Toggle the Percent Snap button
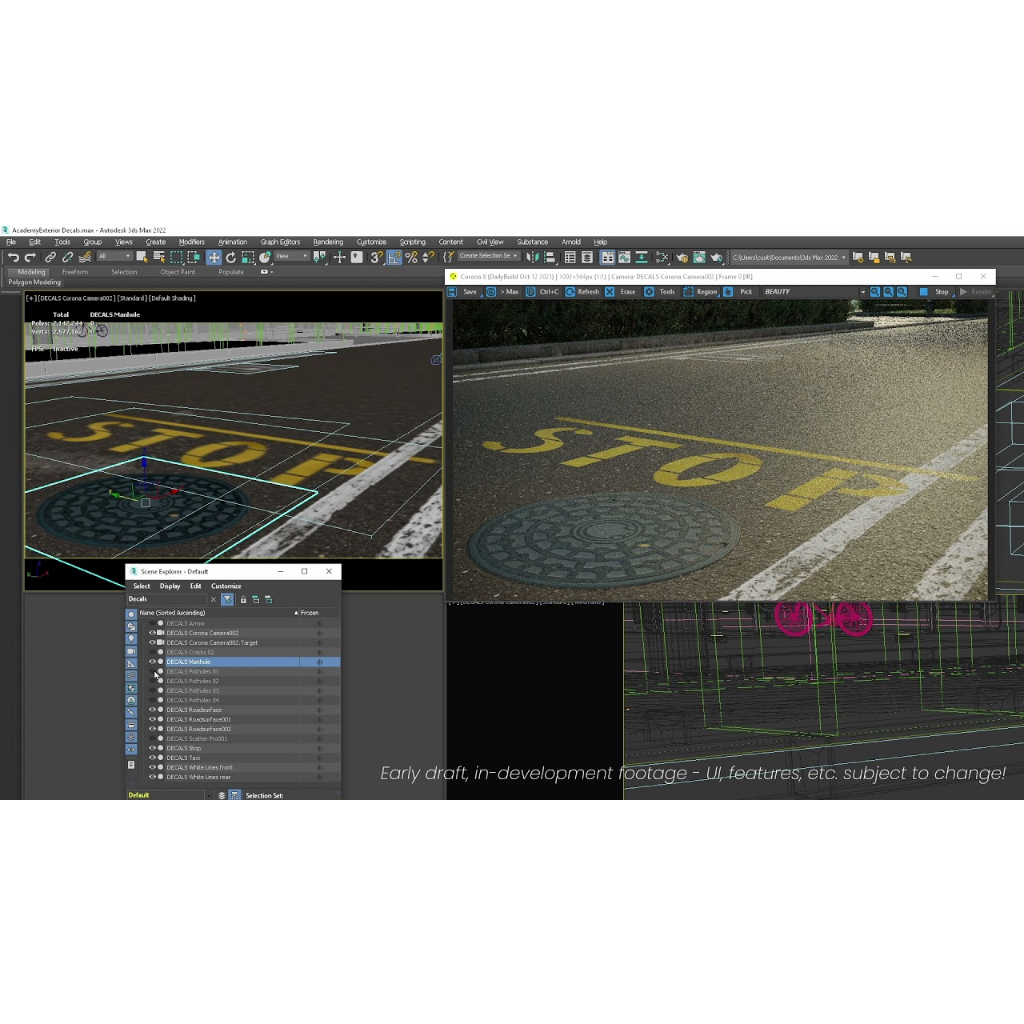 (x=411, y=257)
